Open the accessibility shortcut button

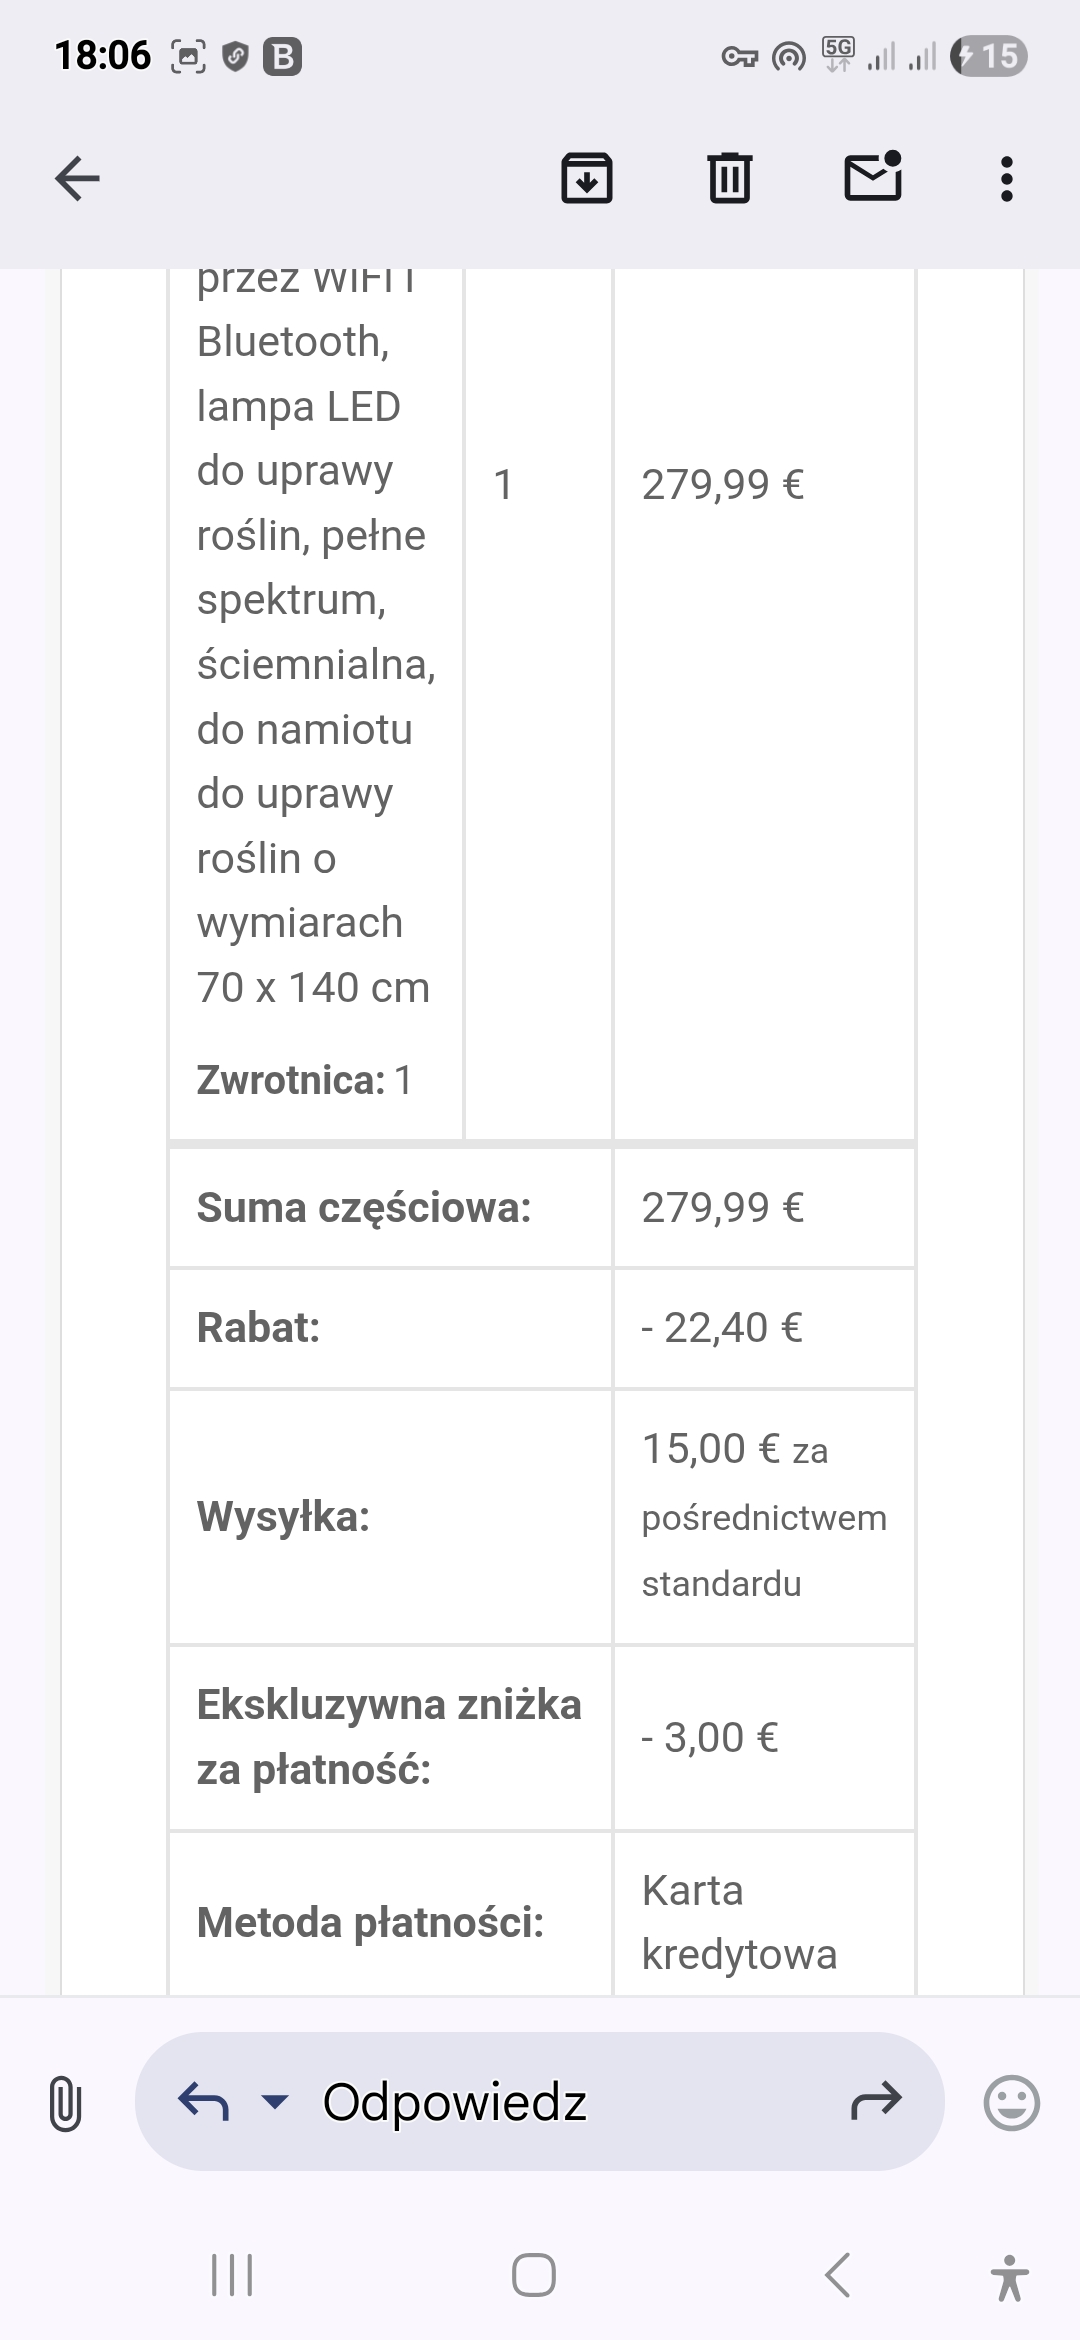1010,2277
